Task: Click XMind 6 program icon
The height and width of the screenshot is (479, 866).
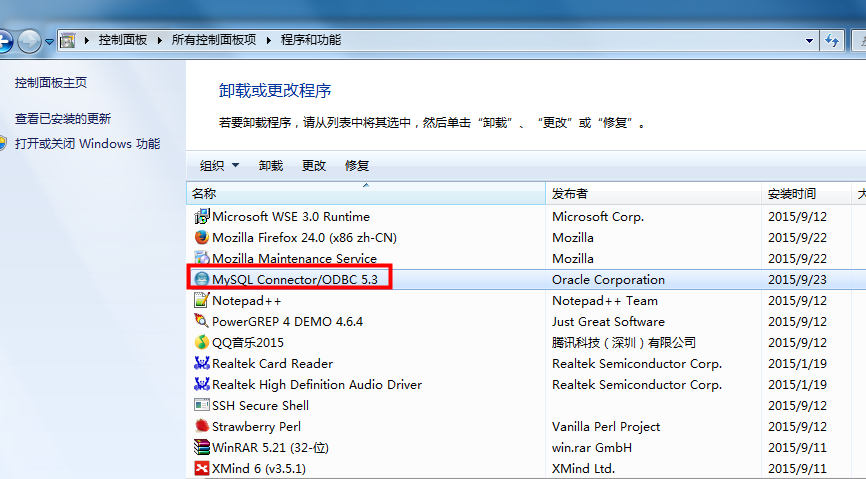Action: [202, 468]
